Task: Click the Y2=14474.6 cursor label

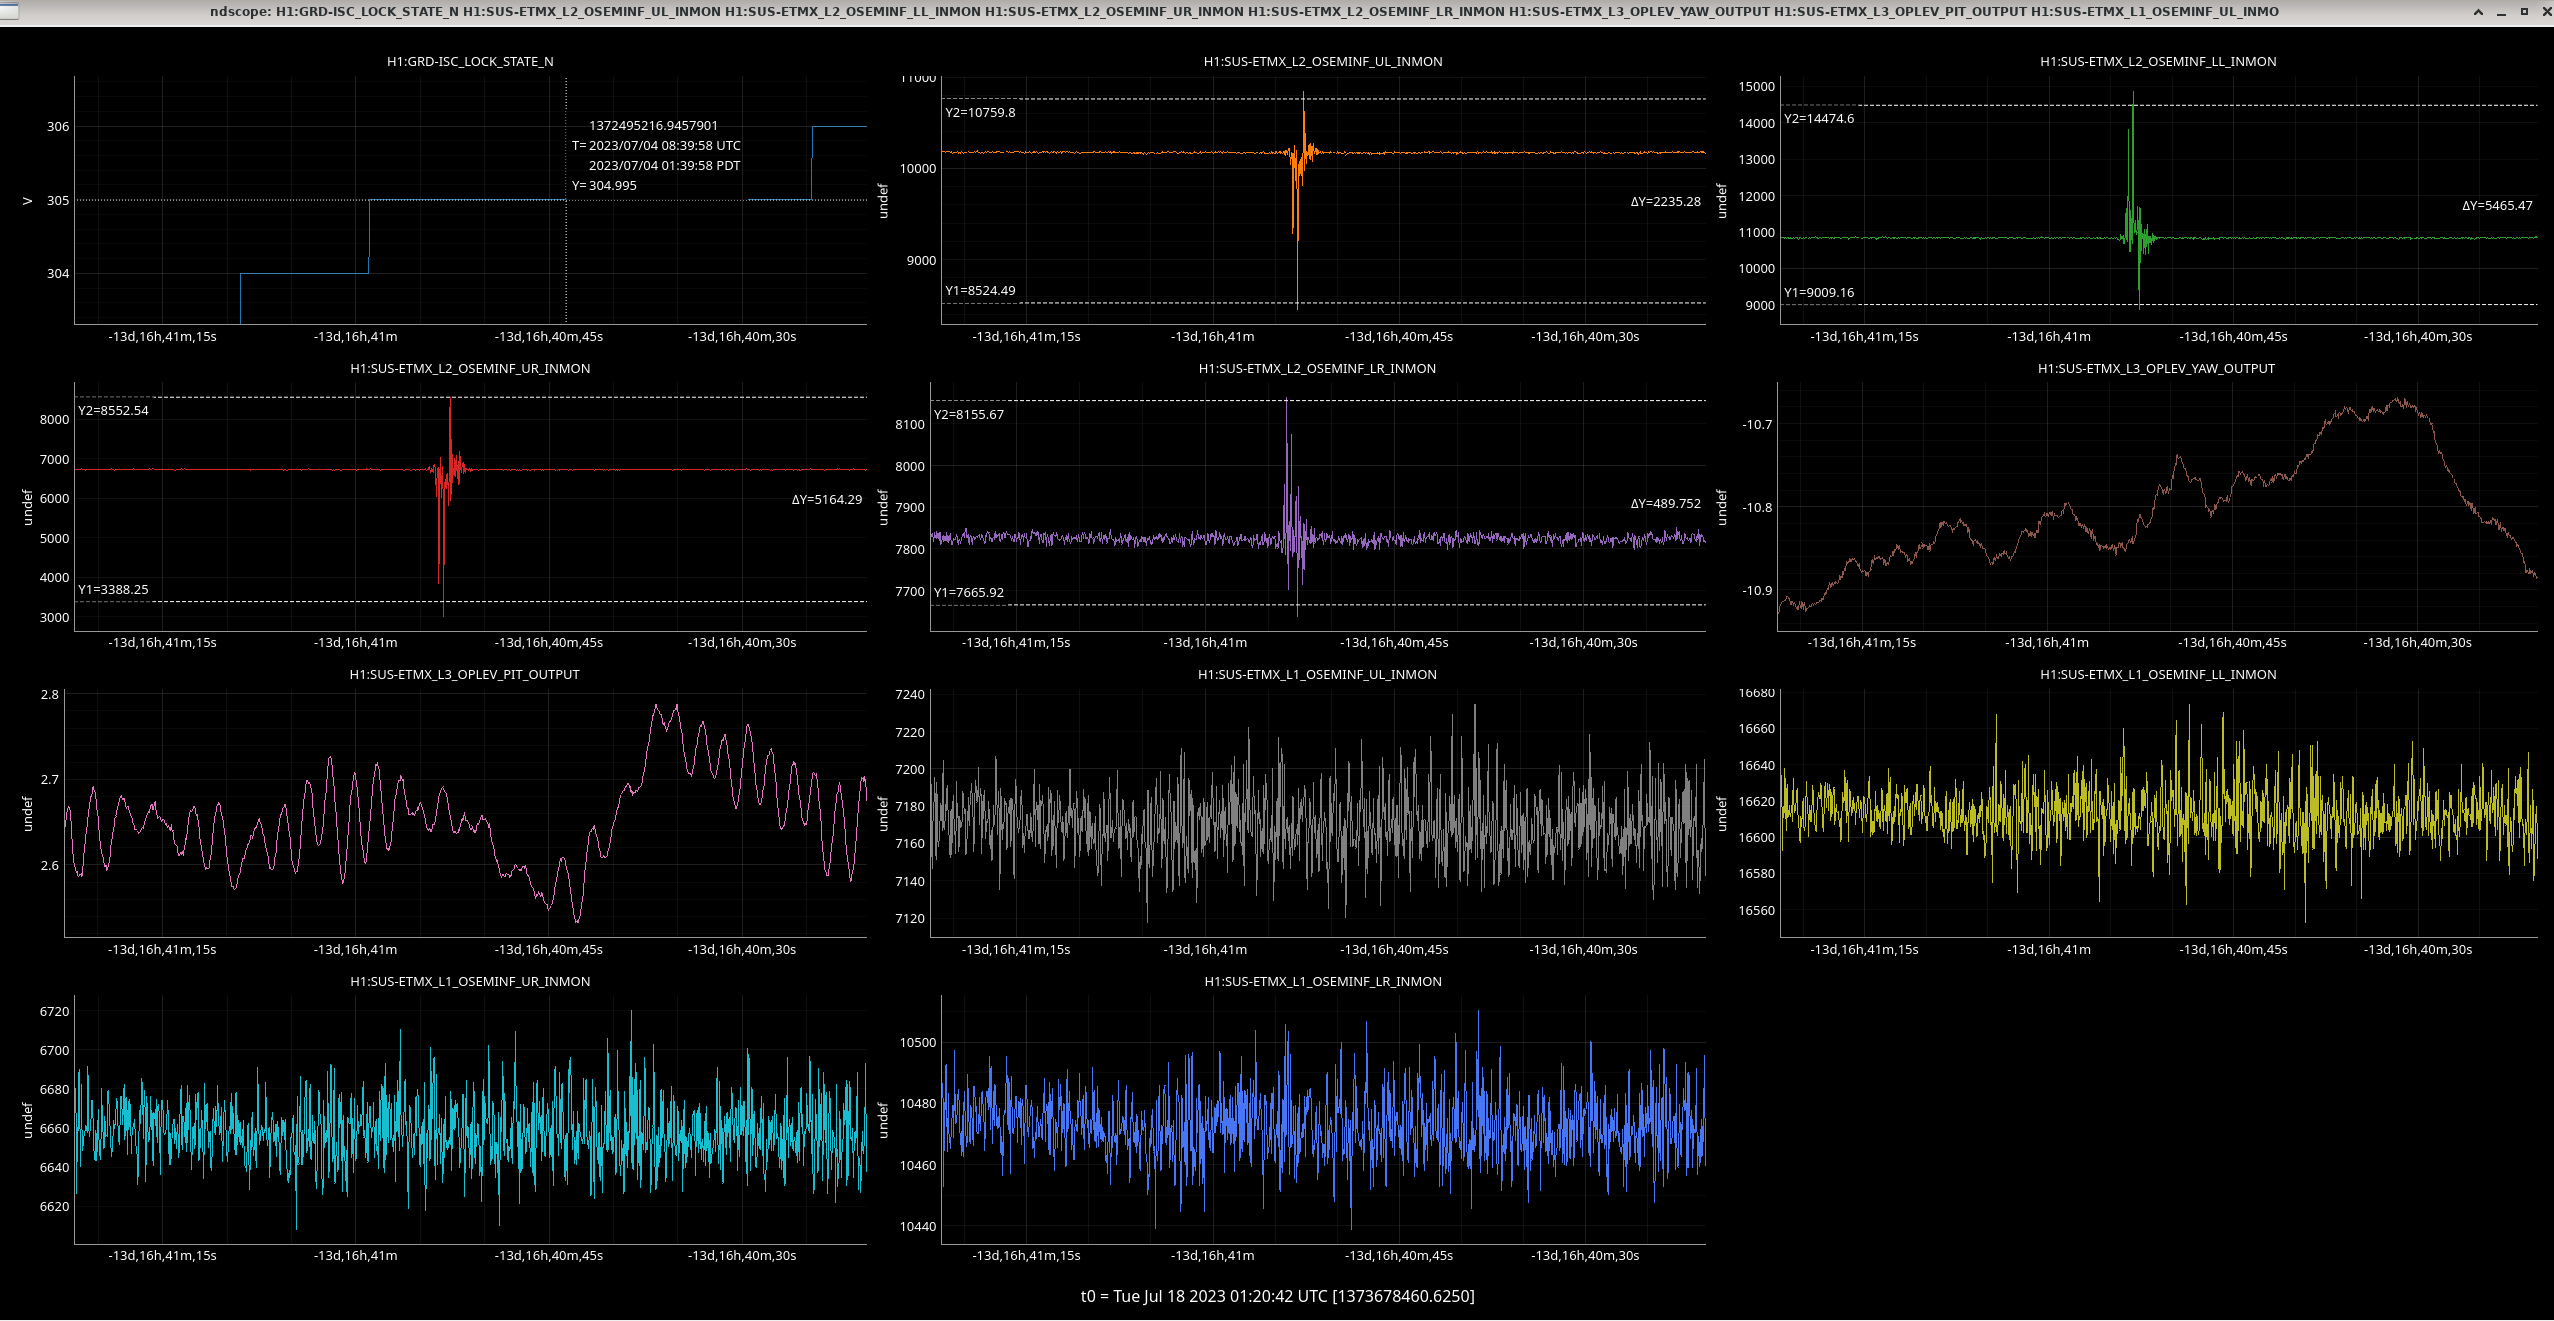Action: pyautogui.click(x=1819, y=119)
